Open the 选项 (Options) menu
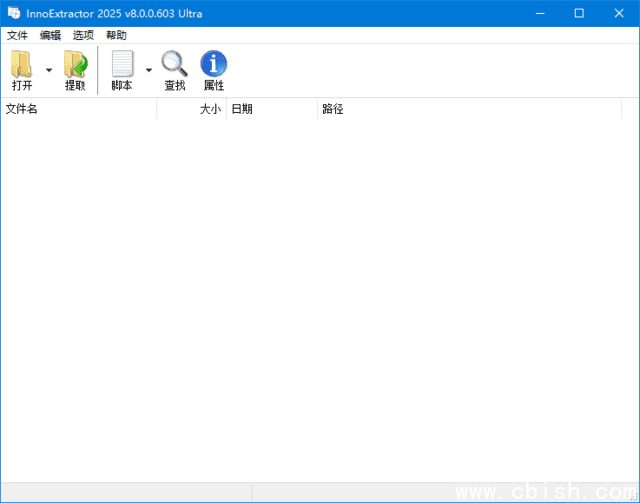Image resolution: width=640 pixels, height=503 pixels. 83,35
